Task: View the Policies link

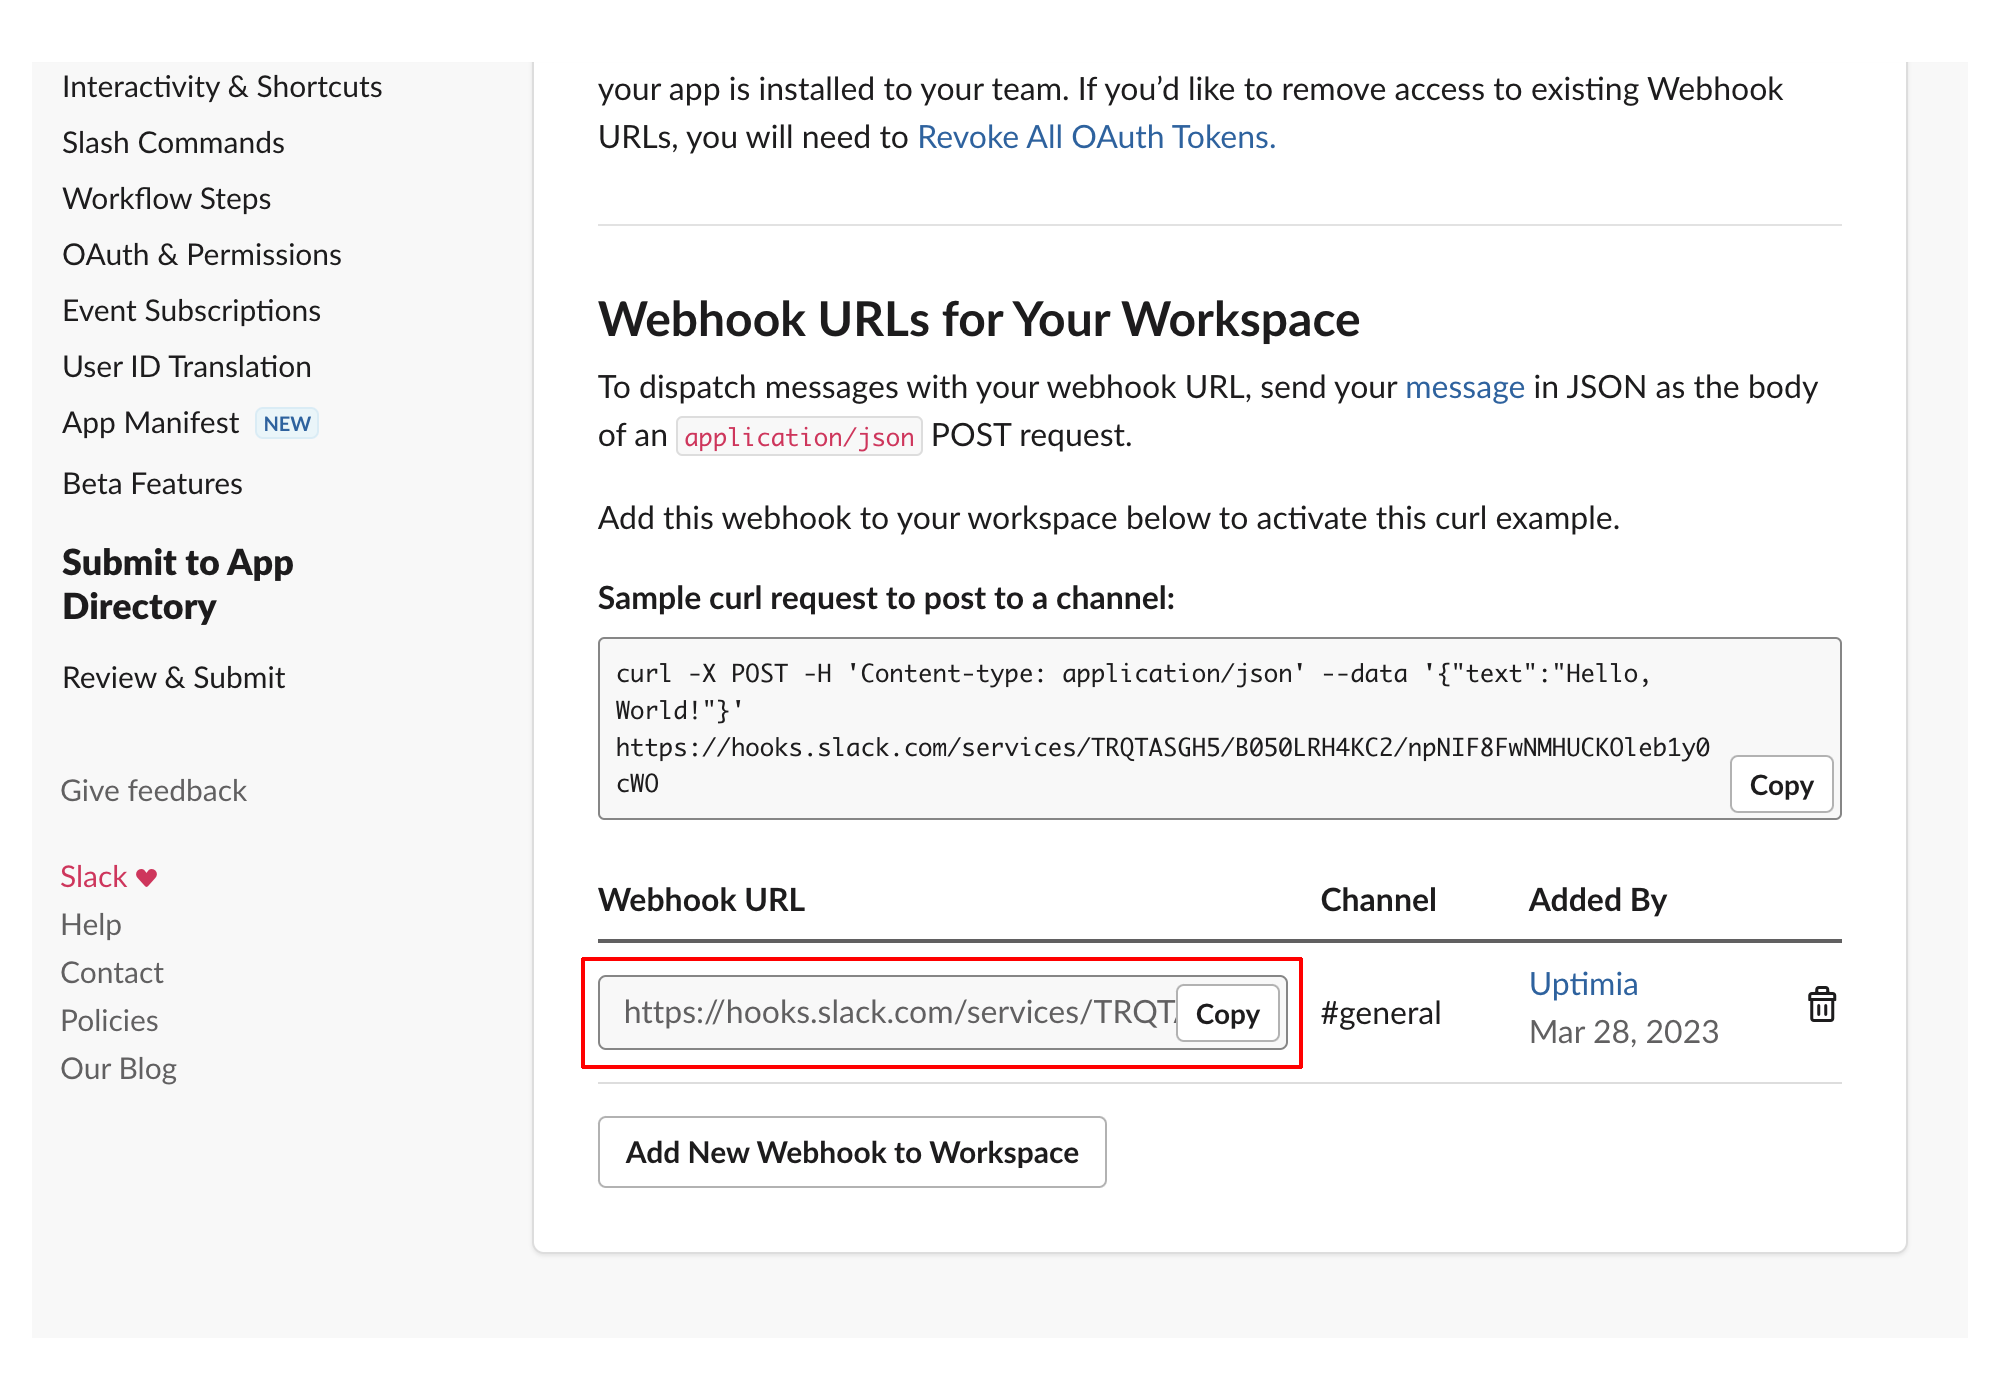Action: click(x=109, y=1021)
